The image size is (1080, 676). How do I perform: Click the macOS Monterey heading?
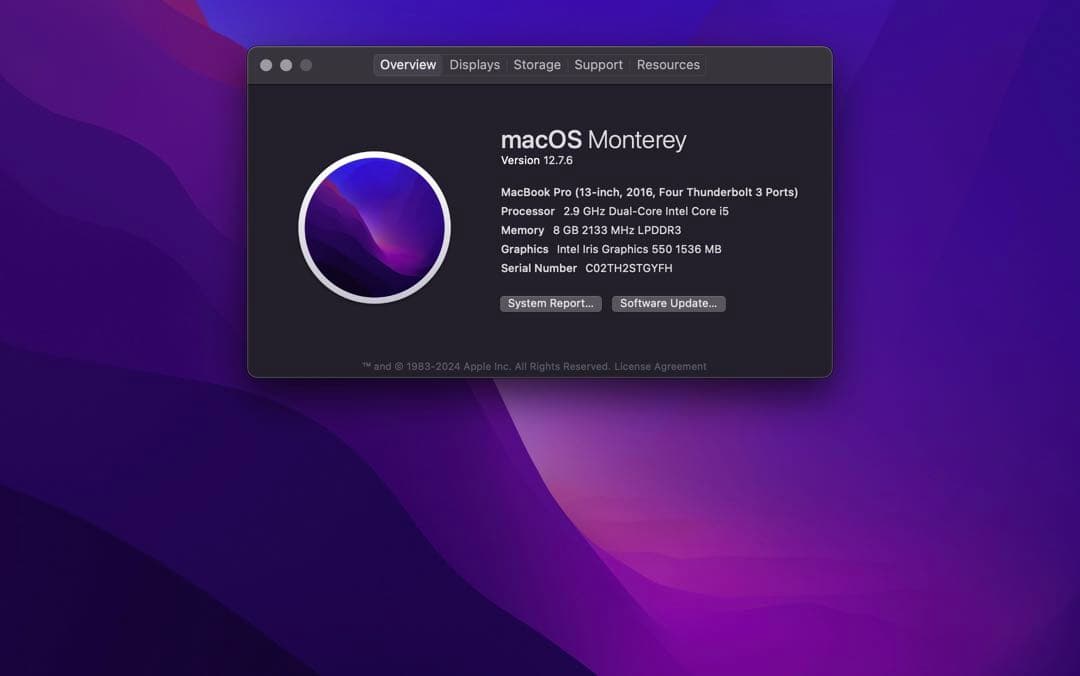(593, 139)
